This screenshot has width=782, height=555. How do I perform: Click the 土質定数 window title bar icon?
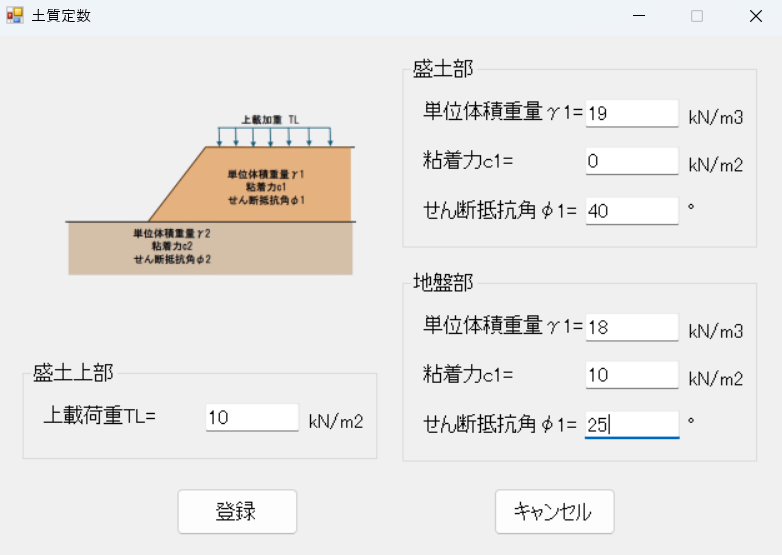point(15,16)
